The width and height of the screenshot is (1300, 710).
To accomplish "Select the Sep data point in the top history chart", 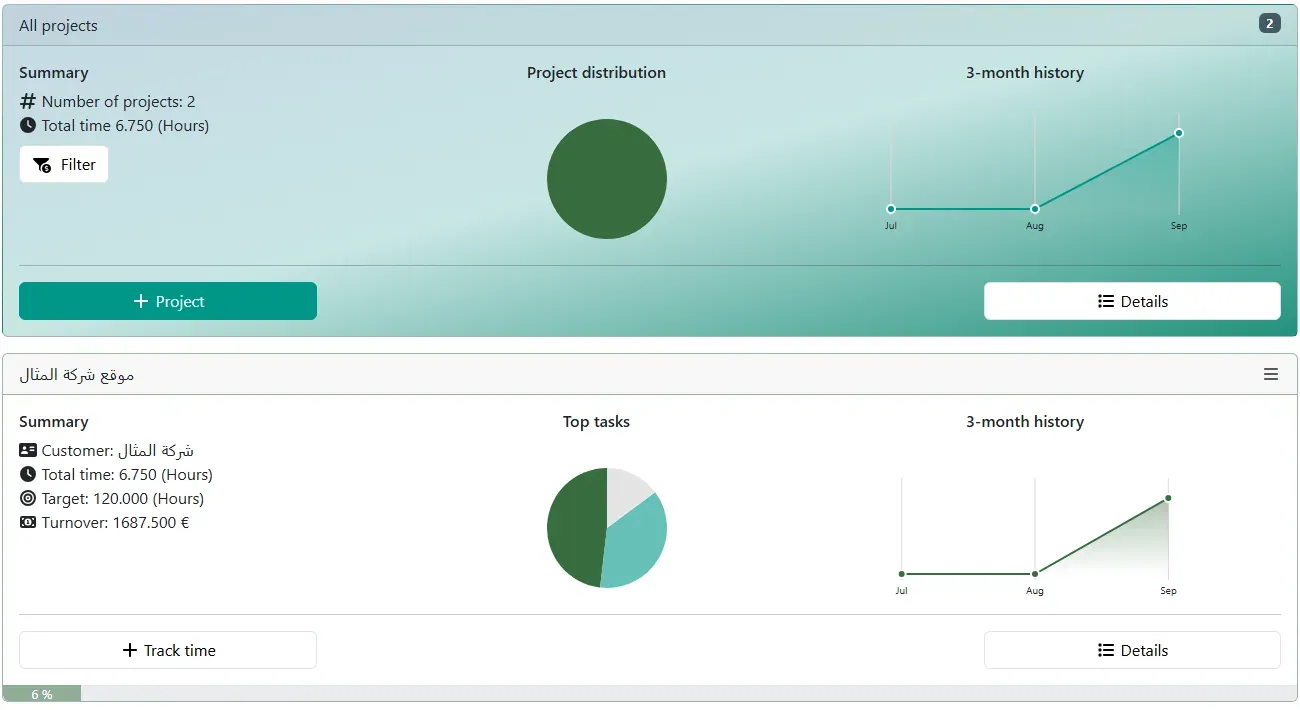I will [x=1179, y=133].
